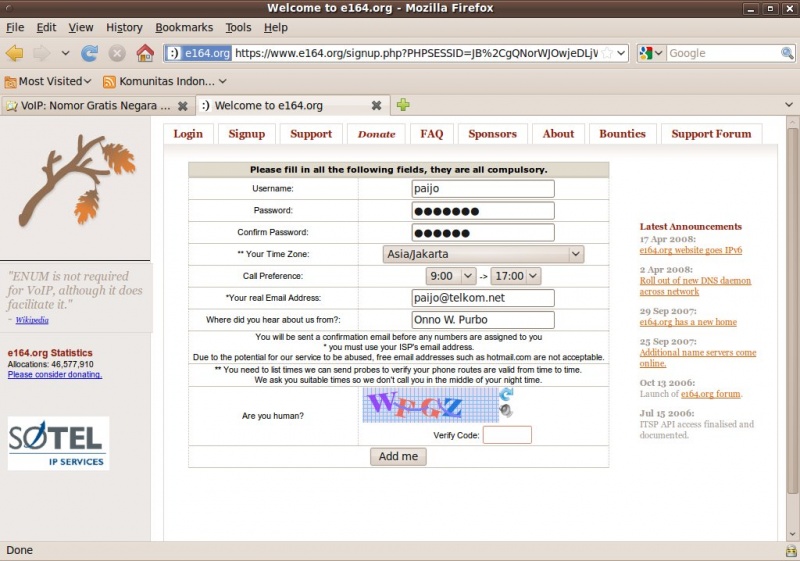This screenshot has width=800, height=561.
Task: Click the Sotel IP Services sponsor logo
Action: tap(58, 443)
